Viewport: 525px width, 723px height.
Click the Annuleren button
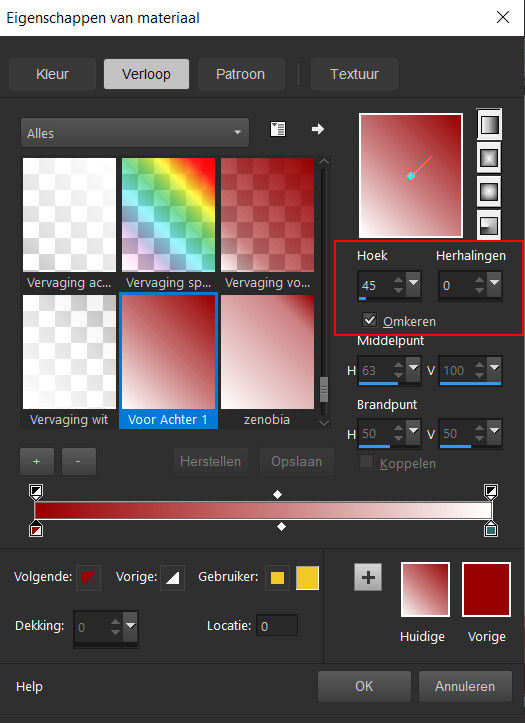pyautogui.click(x=465, y=686)
